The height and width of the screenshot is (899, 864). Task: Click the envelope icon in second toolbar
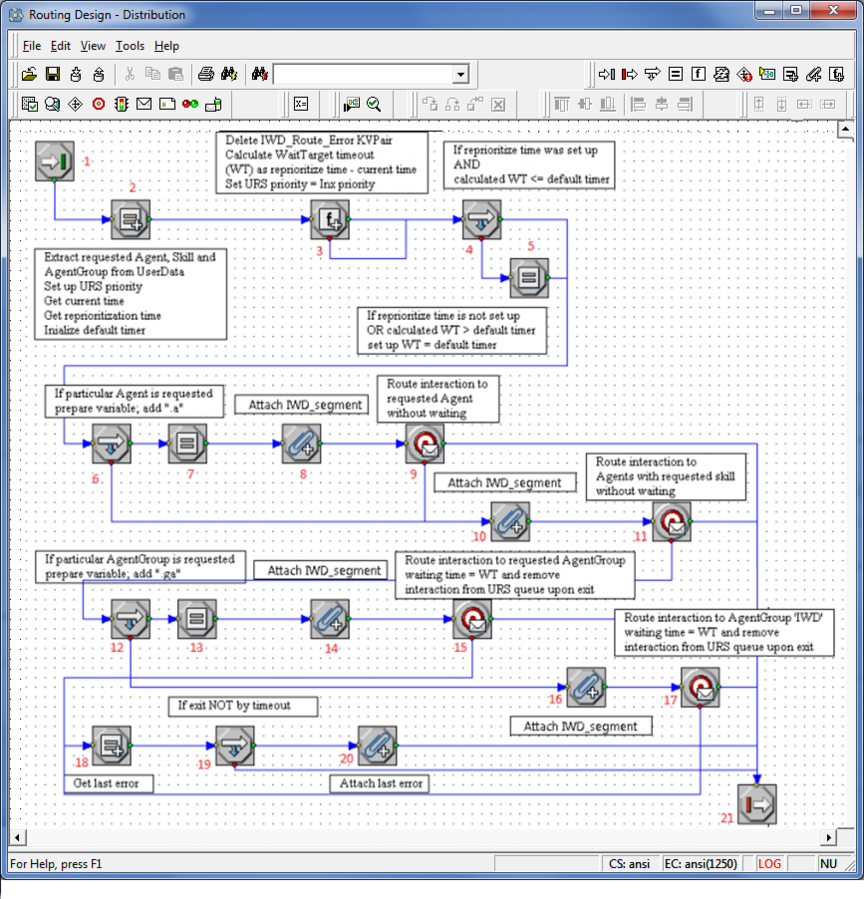(144, 104)
